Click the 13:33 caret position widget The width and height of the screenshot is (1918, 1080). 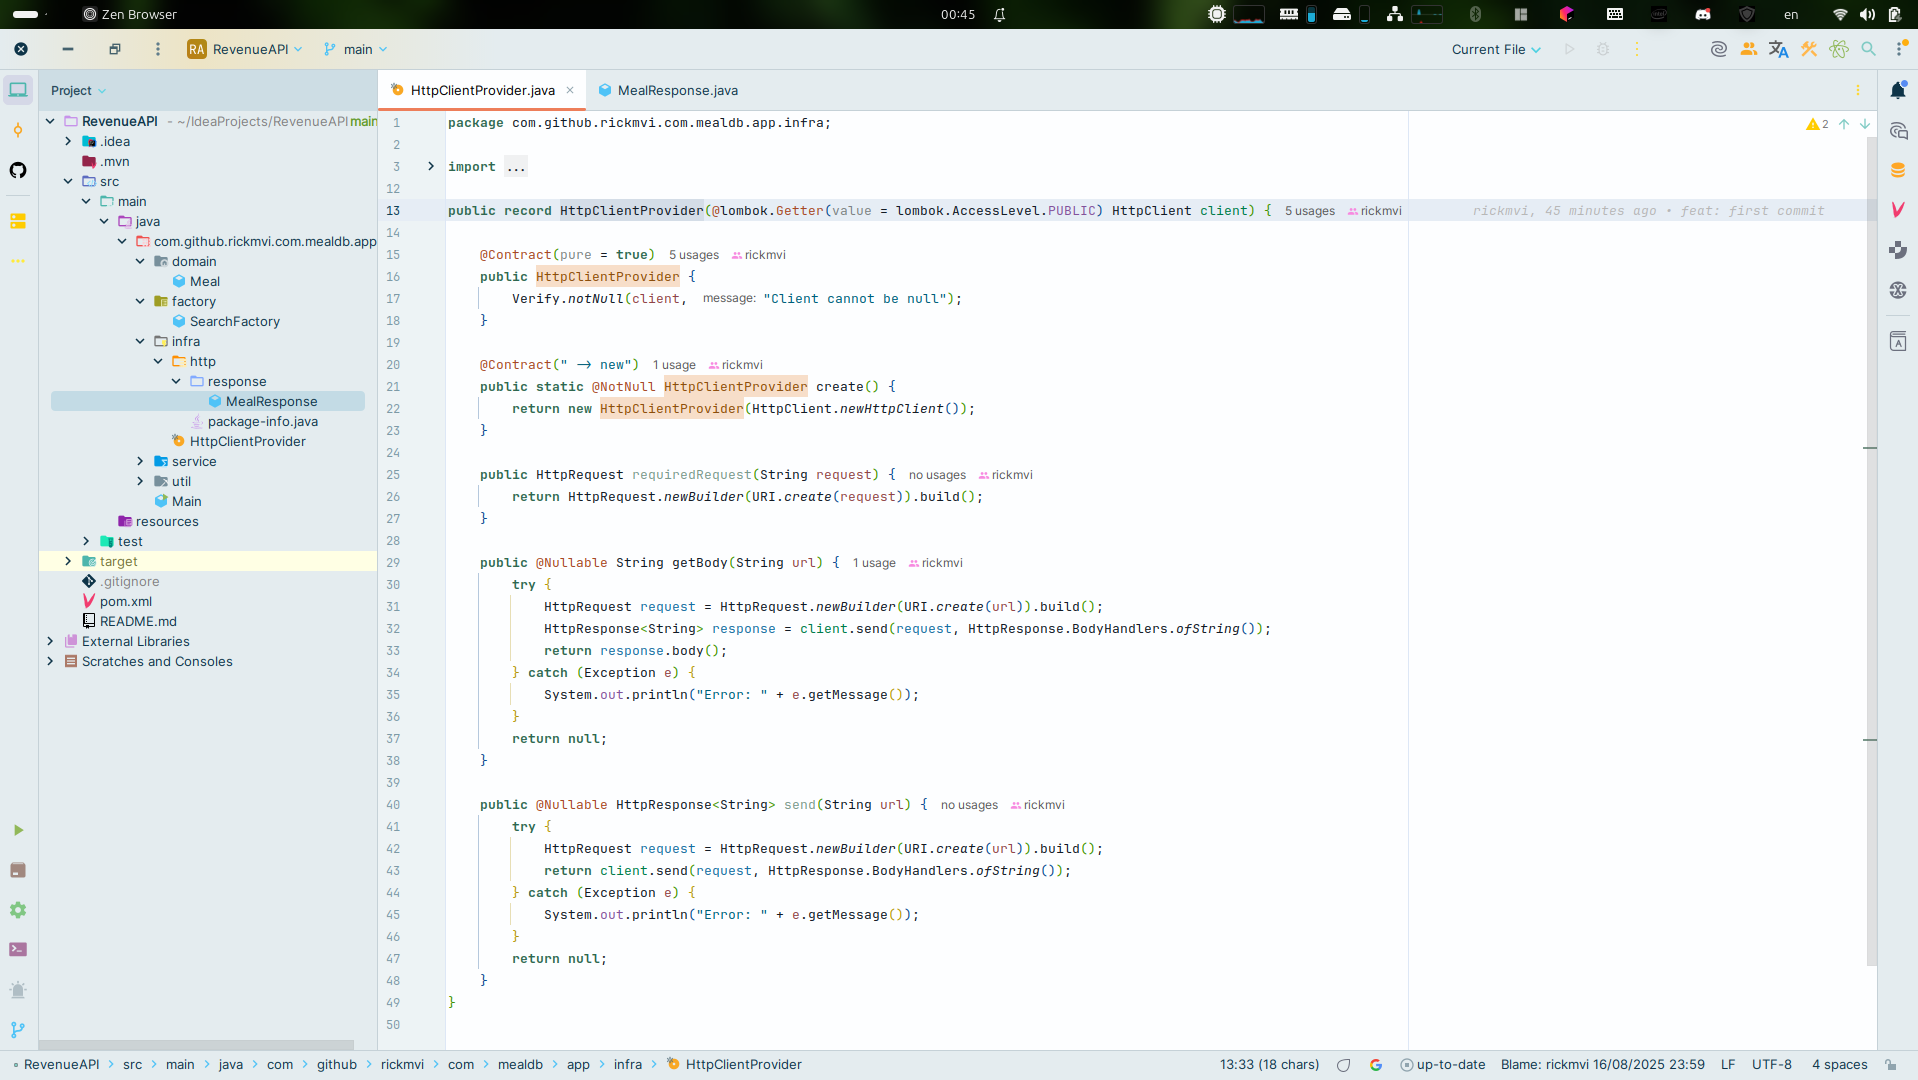coord(1269,1065)
